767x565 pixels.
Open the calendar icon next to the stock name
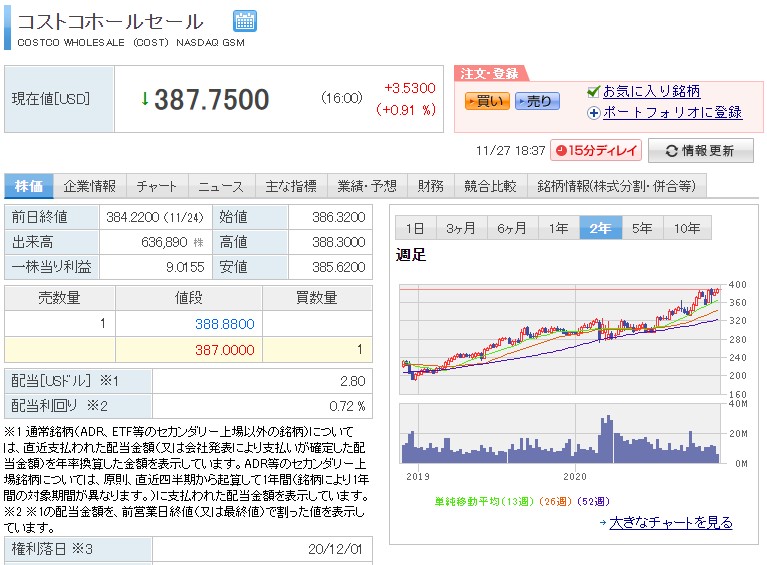point(245,21)
